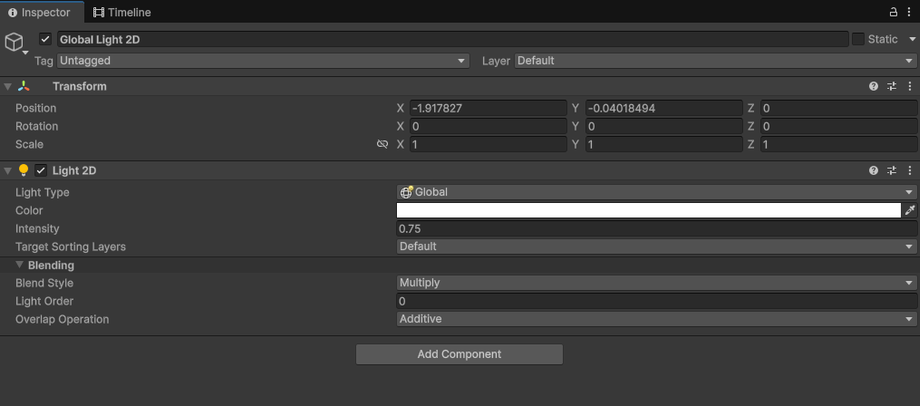Click the Scale X field

pos(488,144)
